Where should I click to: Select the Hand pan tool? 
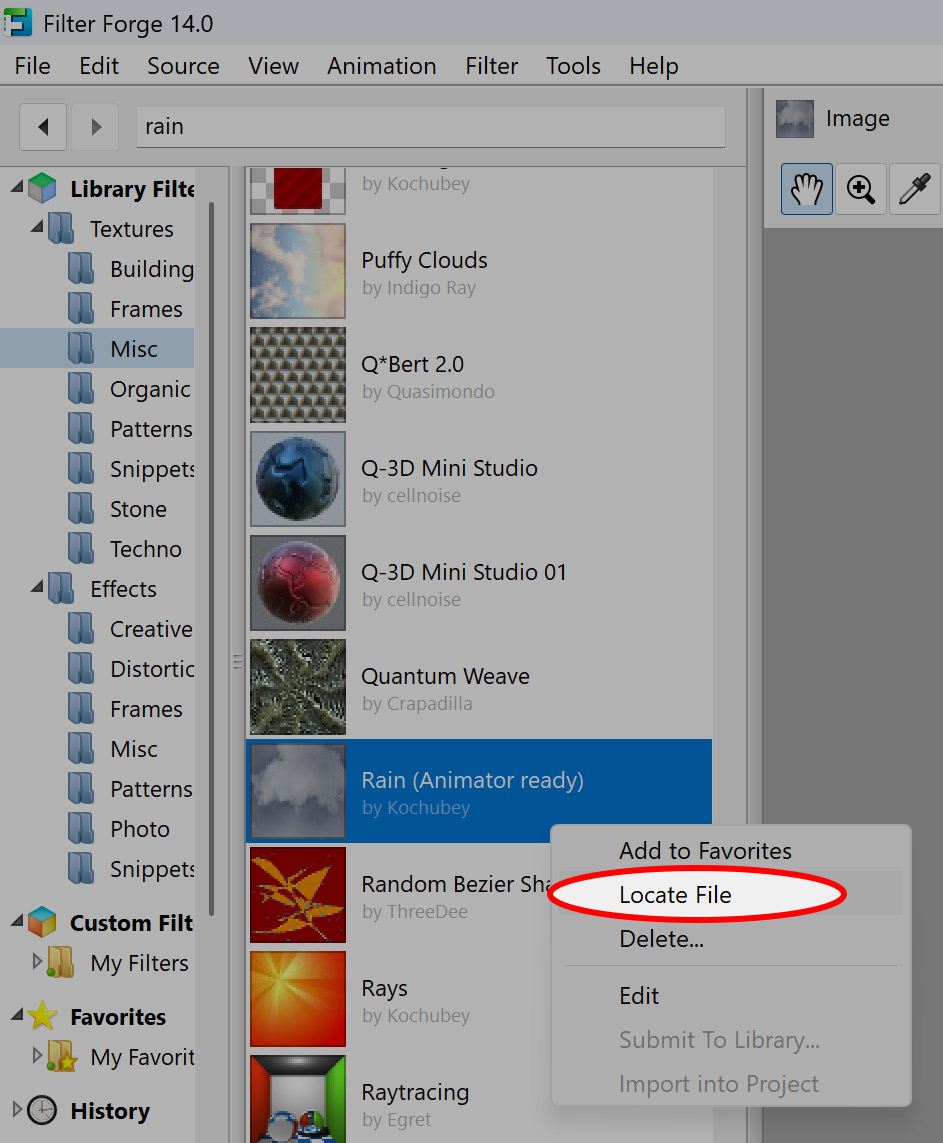coord(806,189)
